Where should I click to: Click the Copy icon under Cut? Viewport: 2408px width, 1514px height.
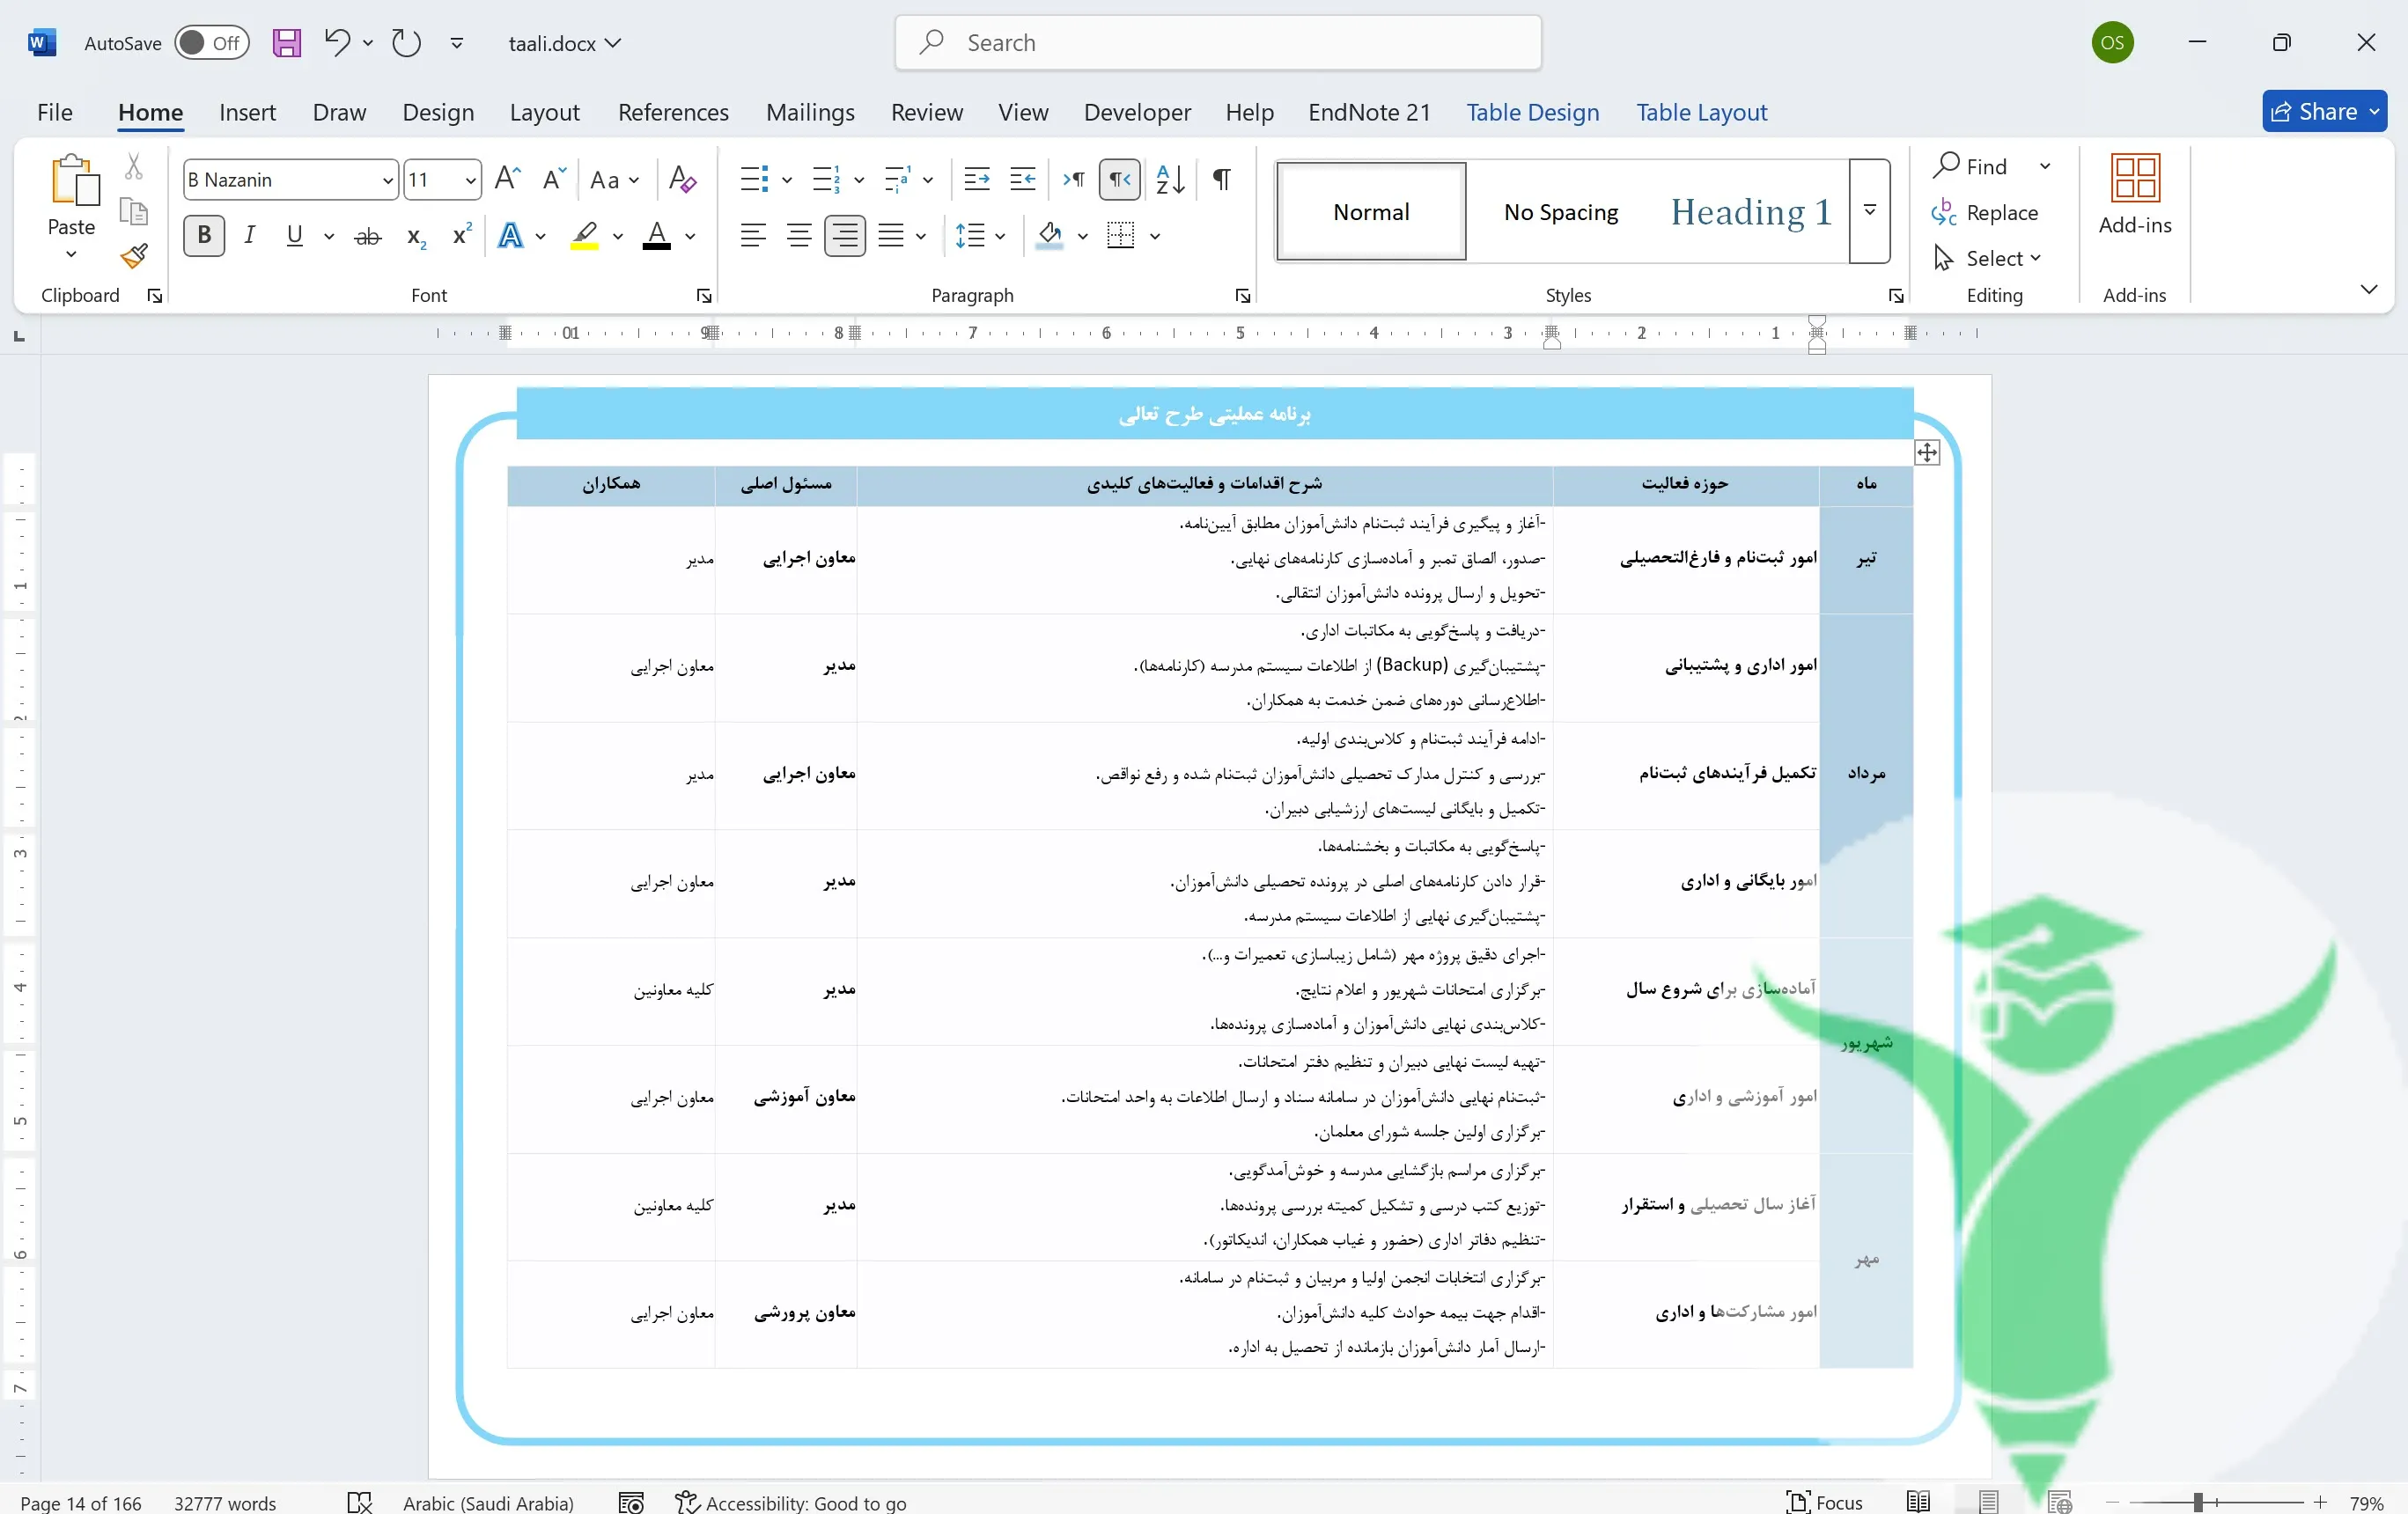pos(134,211)
